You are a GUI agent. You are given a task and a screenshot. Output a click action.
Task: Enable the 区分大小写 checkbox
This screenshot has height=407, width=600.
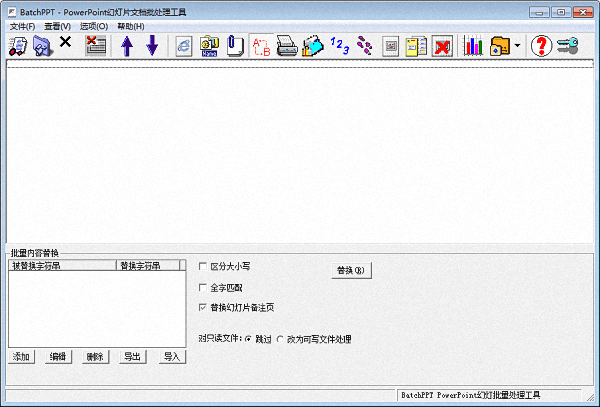pyautogui.click(x=203, y=266)
